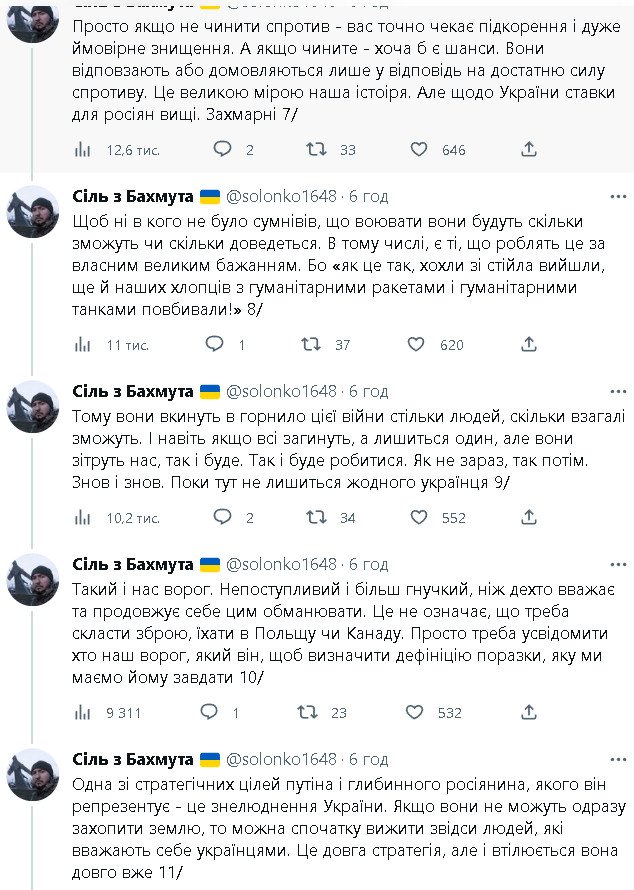Screen dimensions: 634x890
Task: Retweet the tweet with 23 retweets
Action: 311,712
